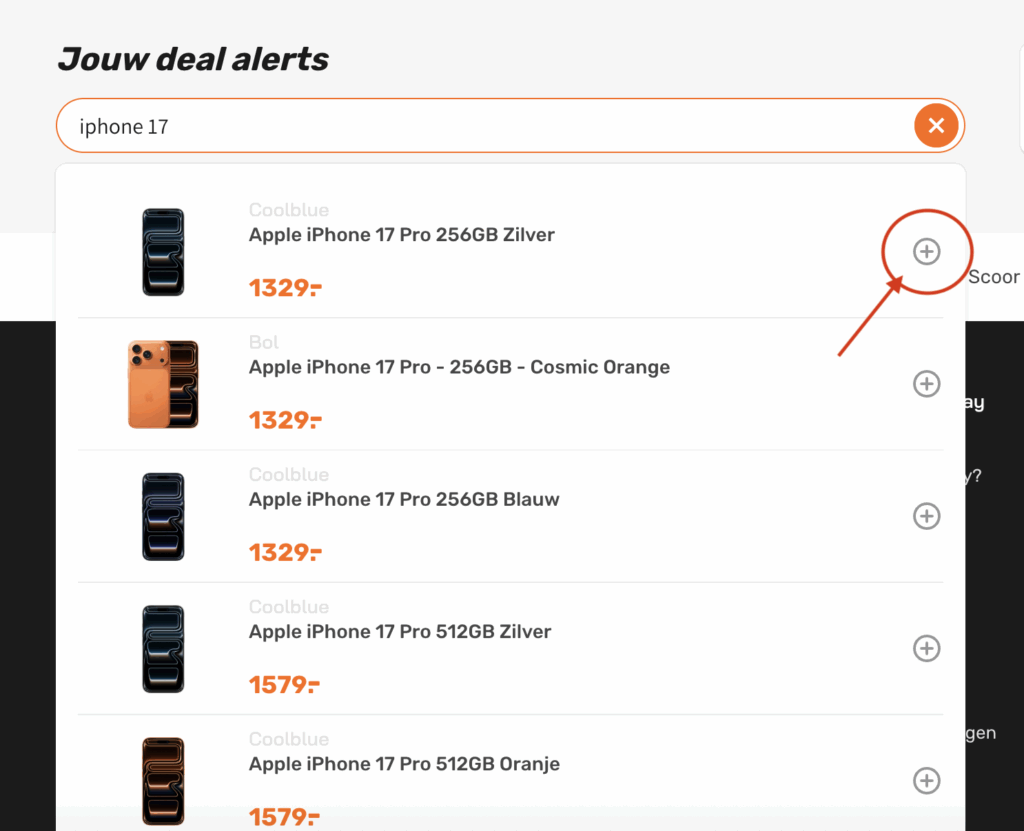Add iPhone 17 Pro 512GB Oranje deal alert
The width and height of the screenshot is (1024, 831).
[927, 780]
